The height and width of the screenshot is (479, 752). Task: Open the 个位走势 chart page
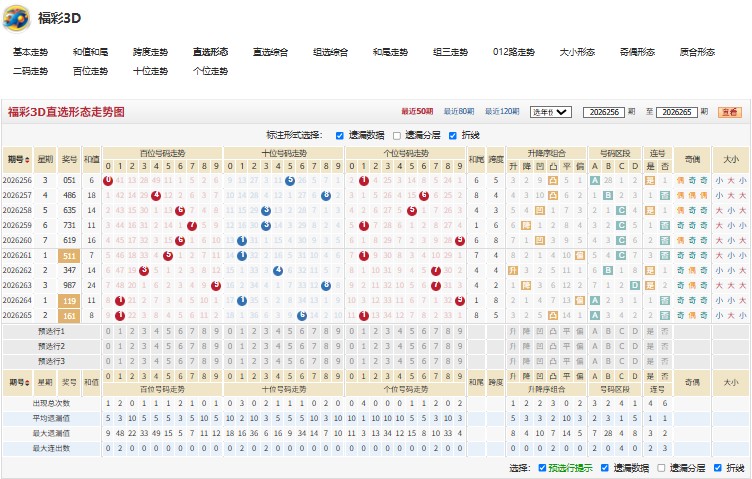210,71
